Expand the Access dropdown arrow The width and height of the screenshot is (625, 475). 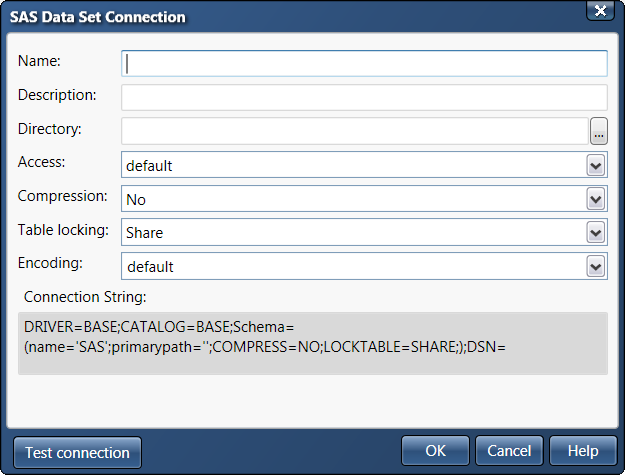pos(596,166)
